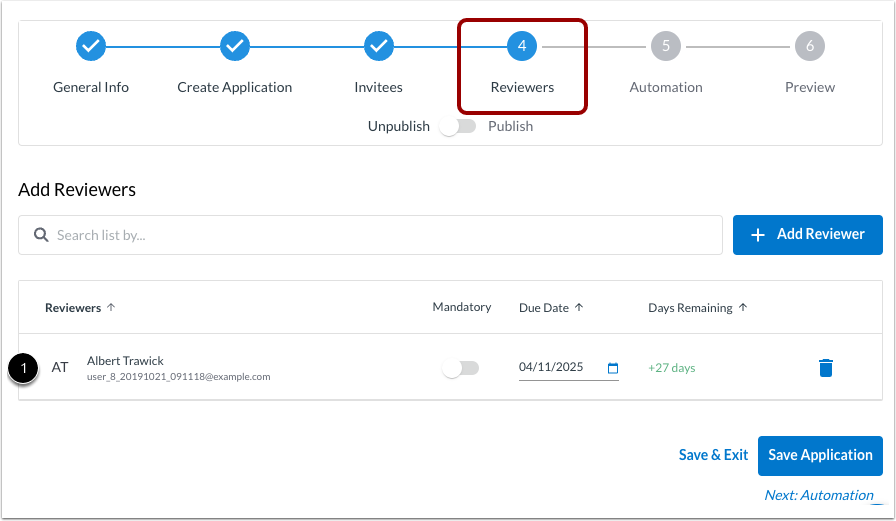Follow the Next: Automation link
The width and height of the screenshot is (896, 521).
point(819,495)
